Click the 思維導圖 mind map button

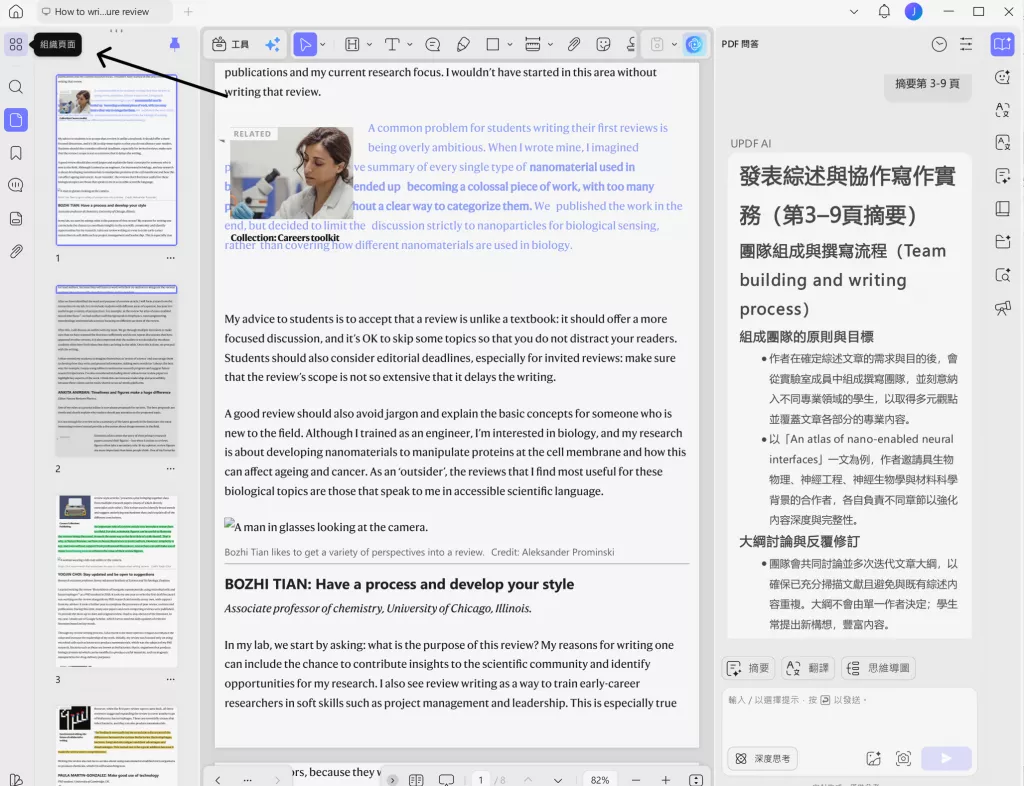[x=879, y=668]
